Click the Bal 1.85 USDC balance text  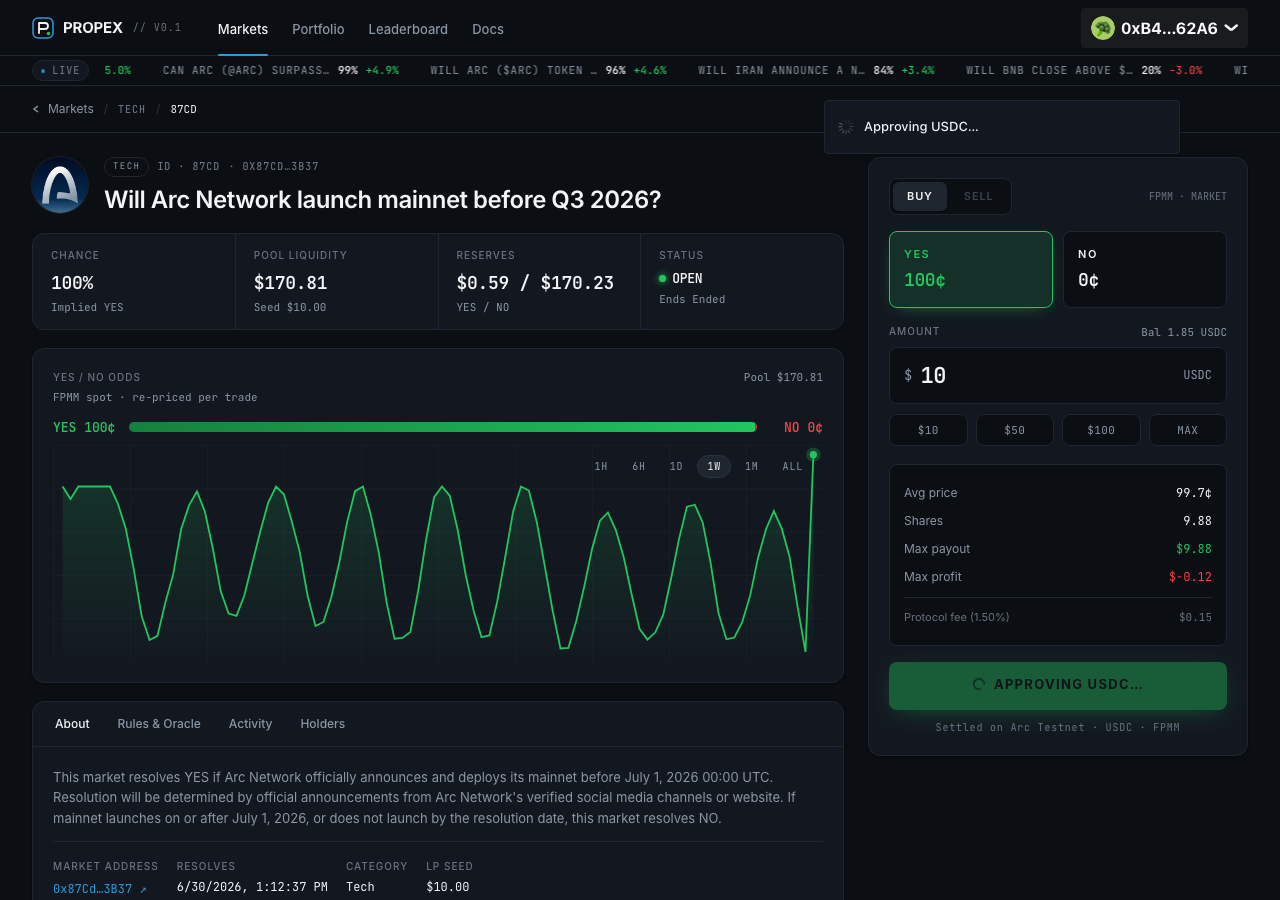pos(1184,333)
